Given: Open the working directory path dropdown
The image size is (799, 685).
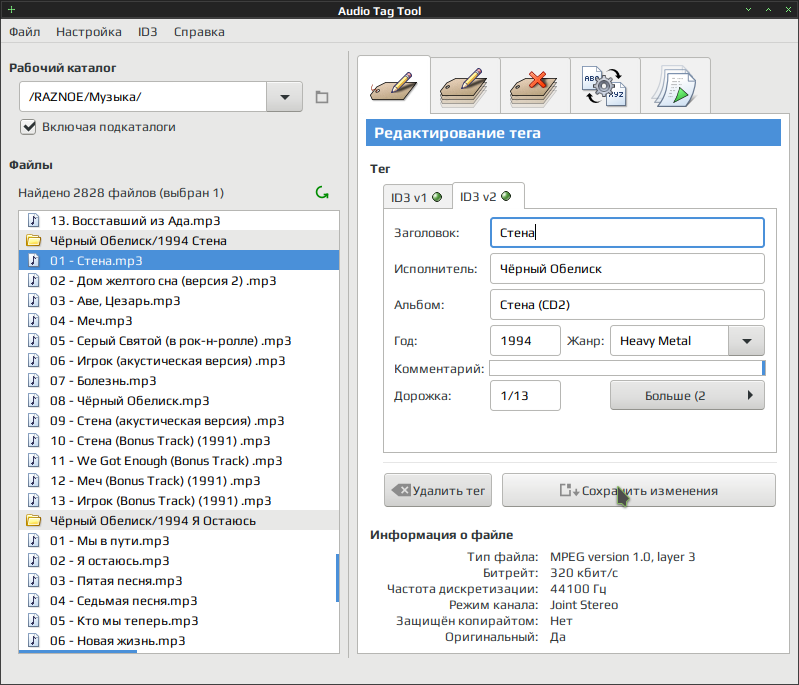Looking at the screenshot, I should 284,97.
